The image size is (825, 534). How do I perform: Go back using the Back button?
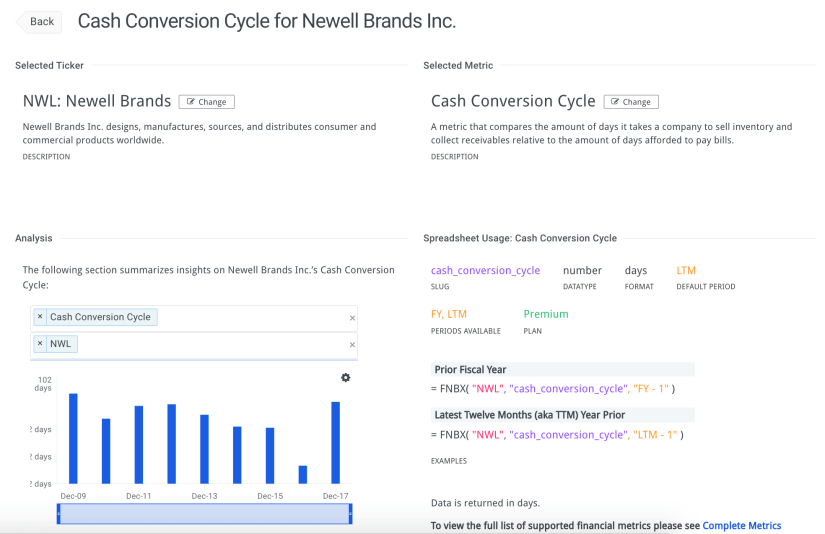tap(39, 22)
